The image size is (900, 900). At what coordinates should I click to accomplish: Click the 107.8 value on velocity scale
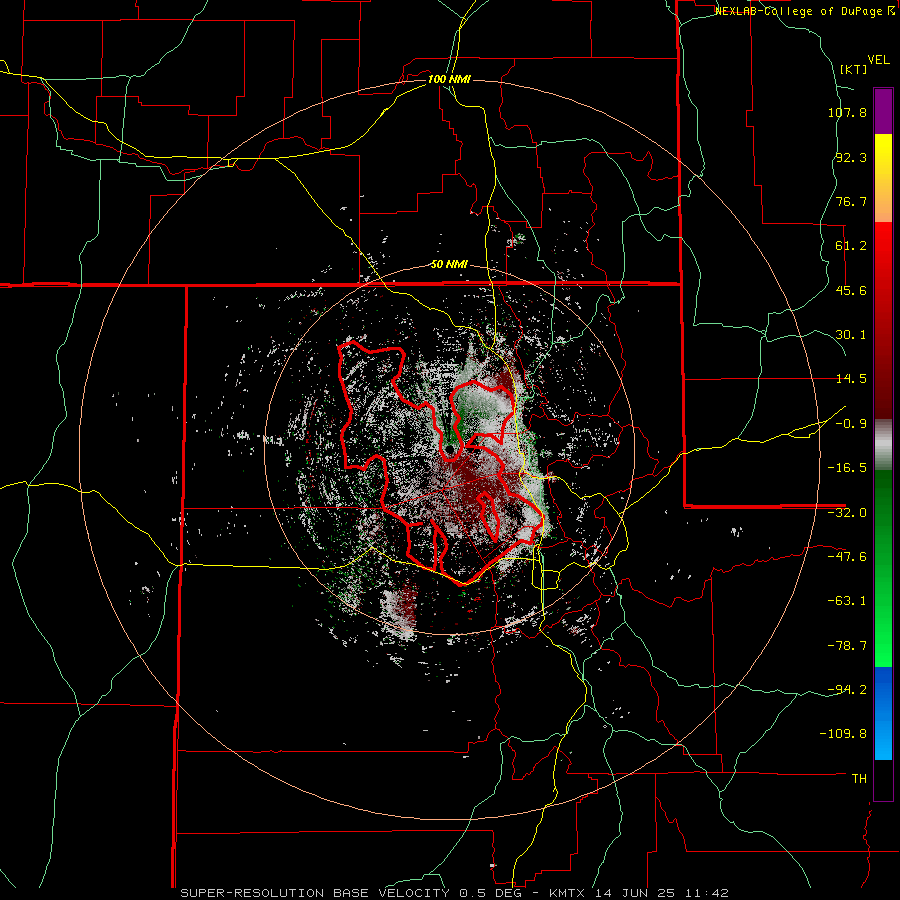(847, 112)
